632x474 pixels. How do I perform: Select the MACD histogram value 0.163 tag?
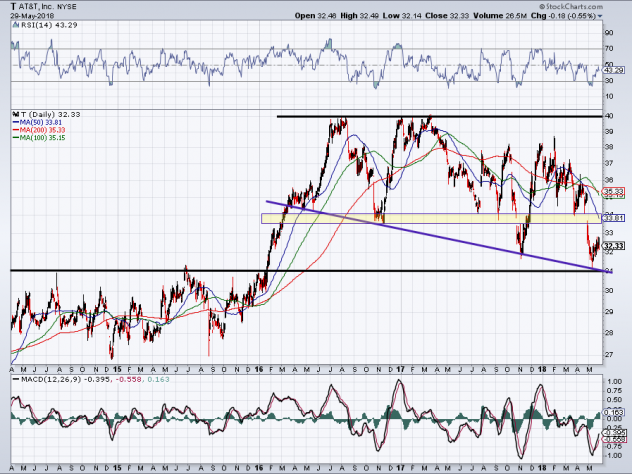pos(614,412)
